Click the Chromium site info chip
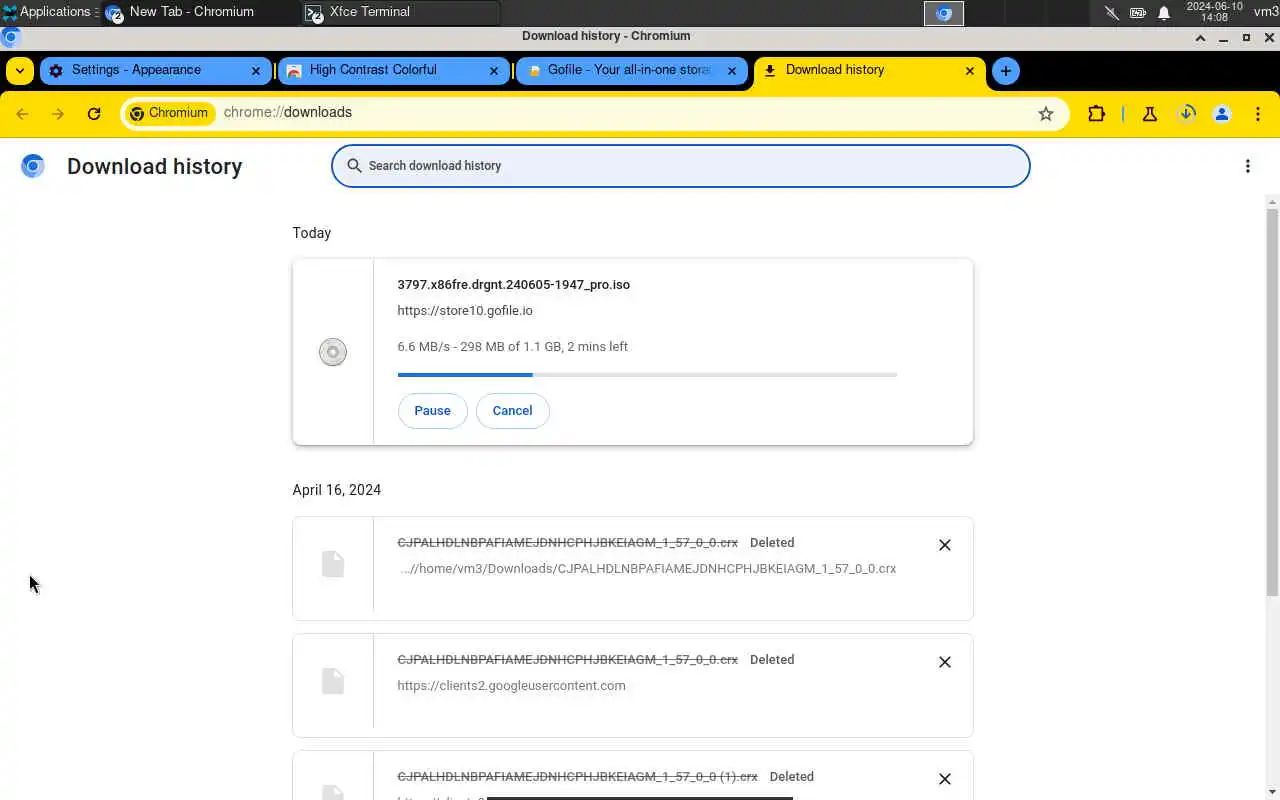1280x800 pixels. [x=169, y=113]
